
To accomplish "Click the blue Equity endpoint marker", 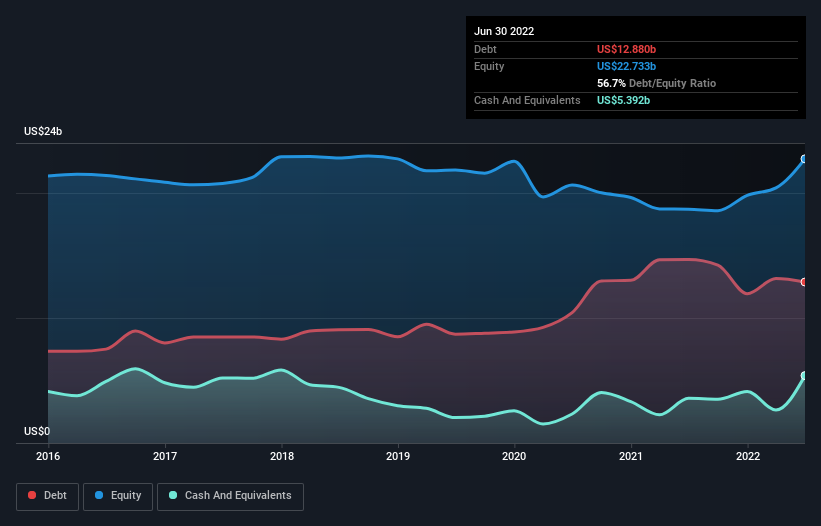I will (x=804, y=159).
